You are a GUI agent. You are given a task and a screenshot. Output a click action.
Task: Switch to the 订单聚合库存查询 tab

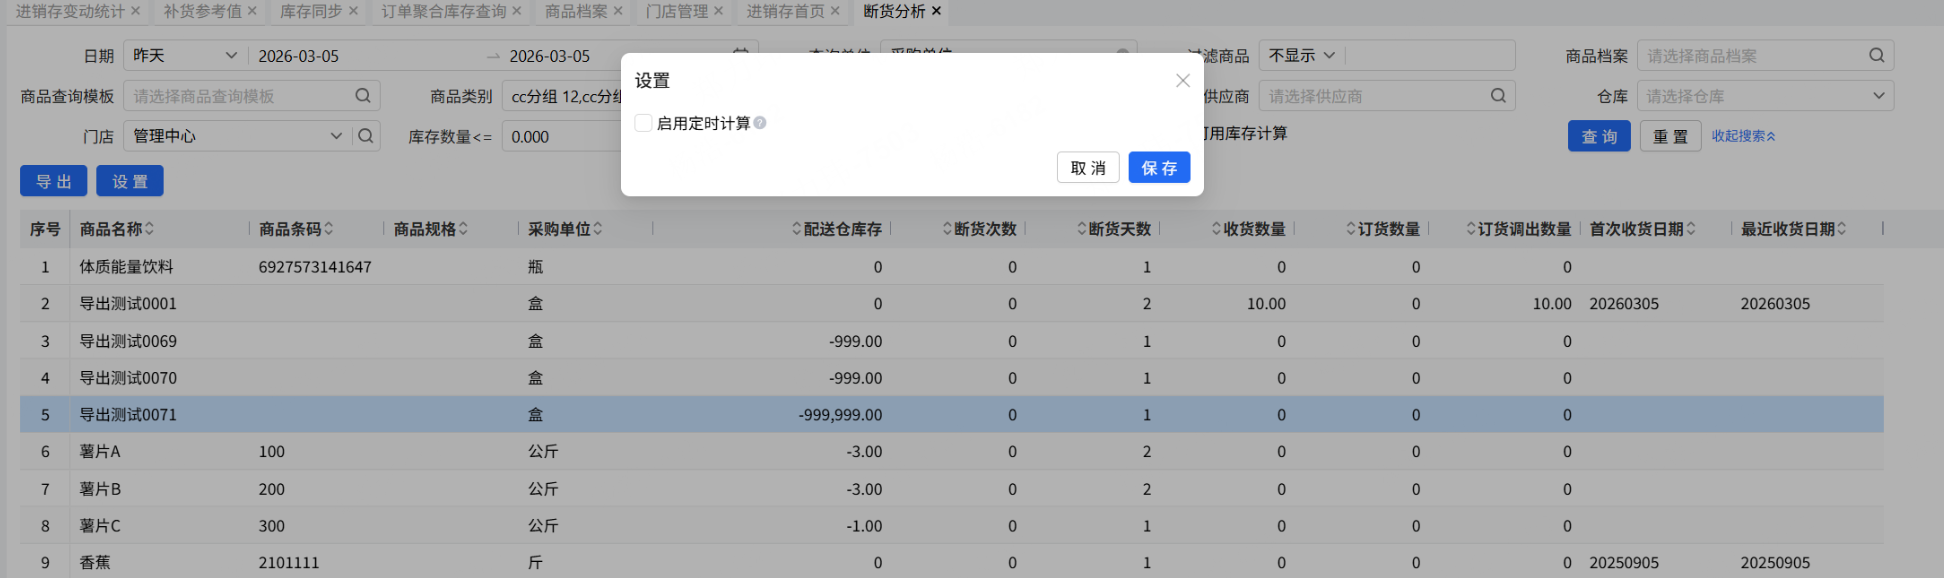click(444, 11)
